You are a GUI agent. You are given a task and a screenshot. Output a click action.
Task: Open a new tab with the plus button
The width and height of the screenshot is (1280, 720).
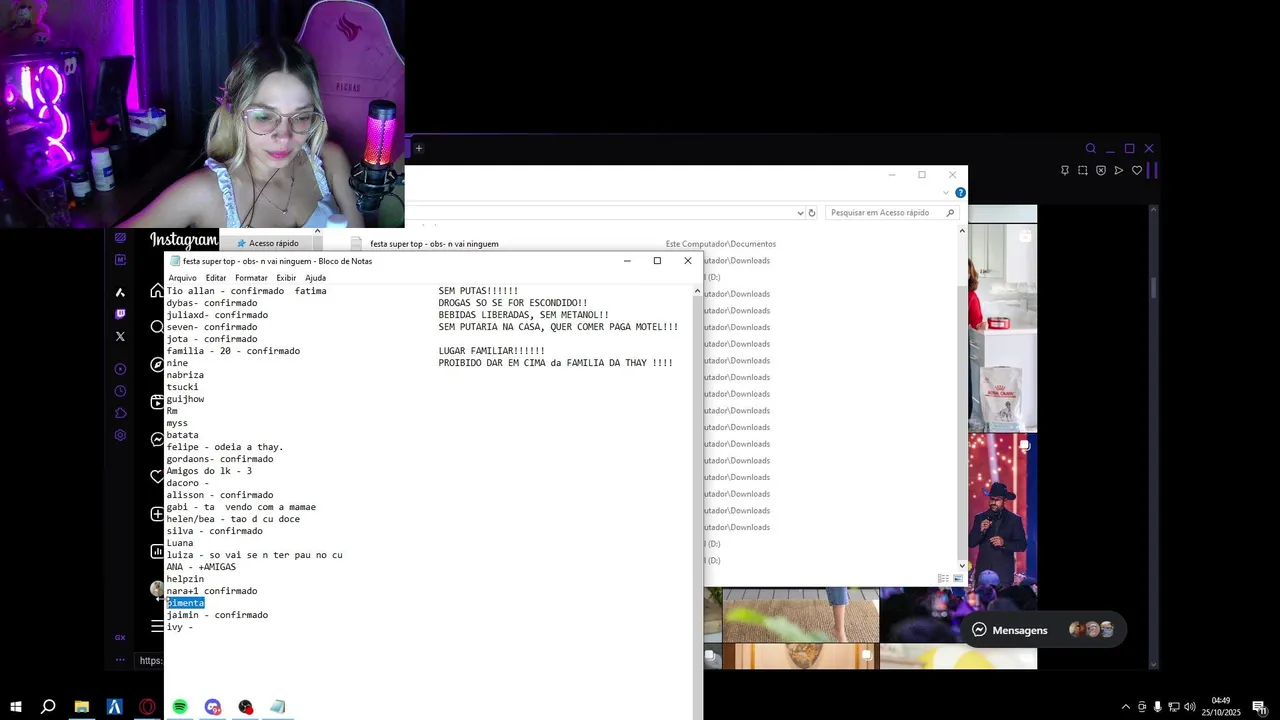[x=419, y=148]
